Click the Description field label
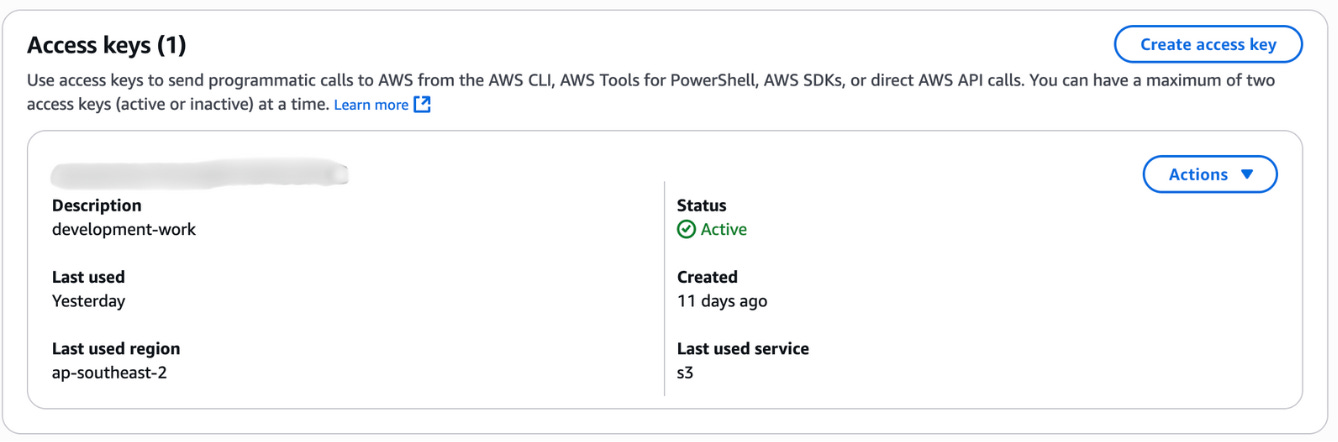 [97, 205]
